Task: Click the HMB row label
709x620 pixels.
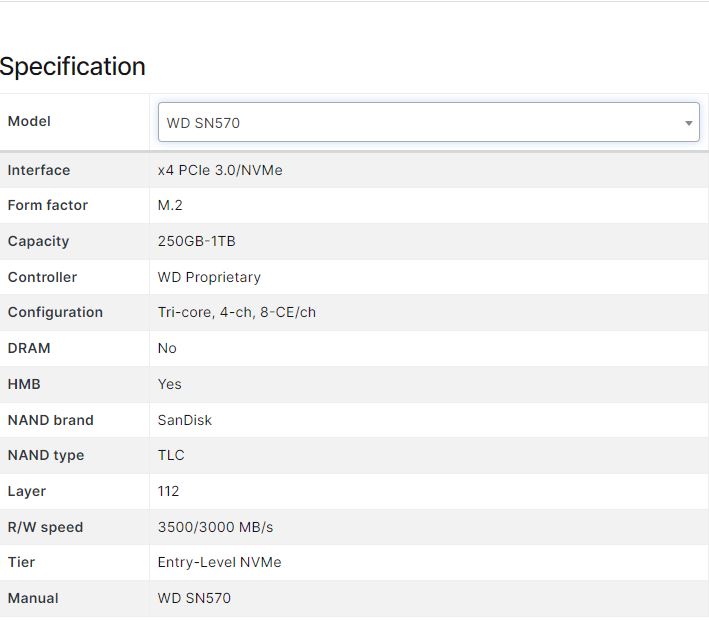Action: click(25, 384)
